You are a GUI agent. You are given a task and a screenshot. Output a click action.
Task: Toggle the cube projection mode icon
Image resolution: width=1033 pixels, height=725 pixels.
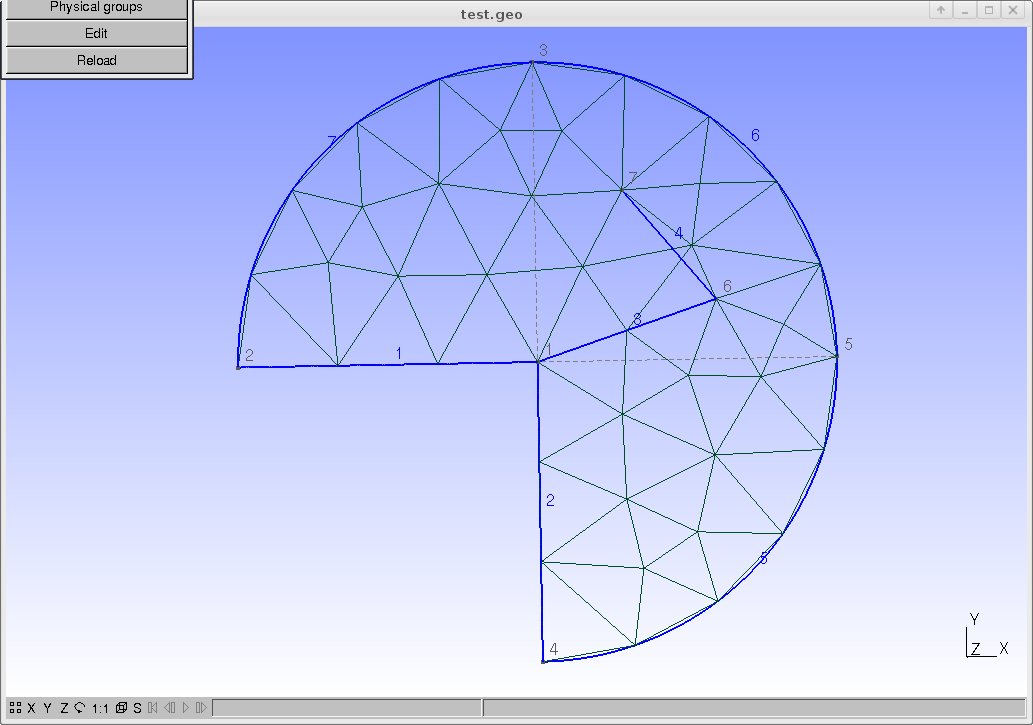[121, 708]
